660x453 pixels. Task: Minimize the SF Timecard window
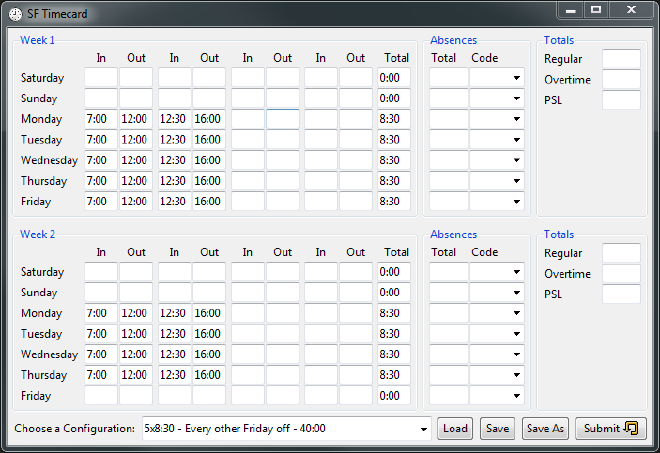pyautogui.click(x=571, y=10)
